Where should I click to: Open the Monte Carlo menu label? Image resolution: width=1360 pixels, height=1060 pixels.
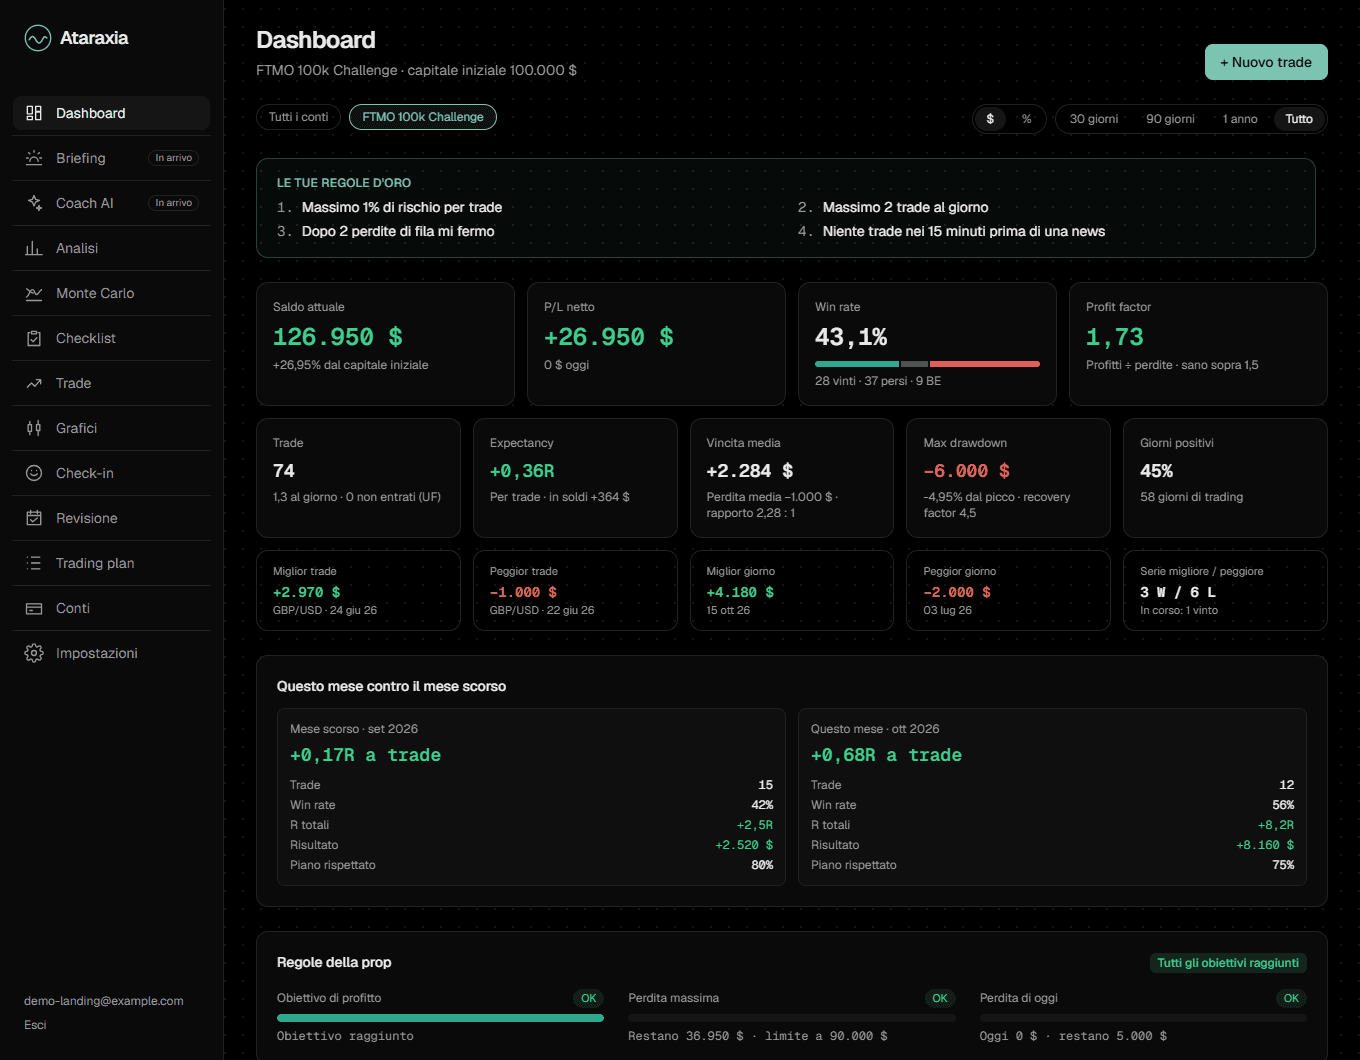pyautogui.click(x=95, y=293)
